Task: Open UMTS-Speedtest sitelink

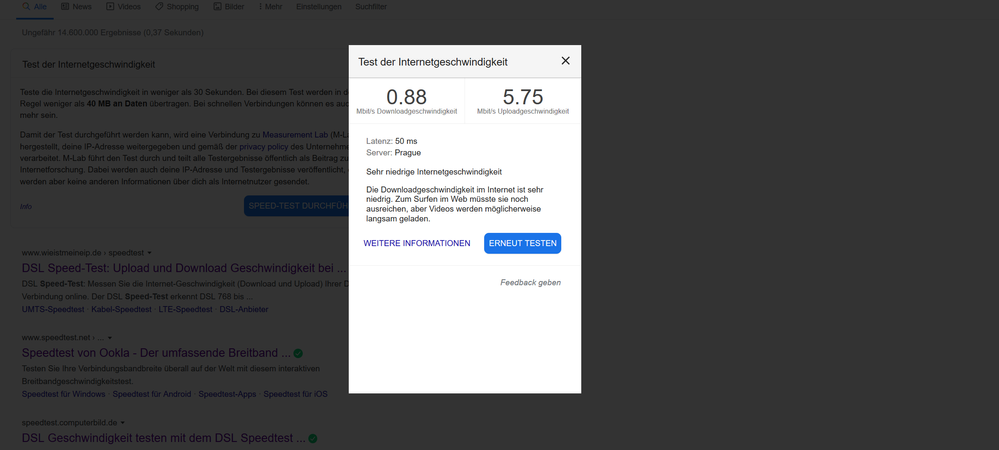Action: coord(53,309)
